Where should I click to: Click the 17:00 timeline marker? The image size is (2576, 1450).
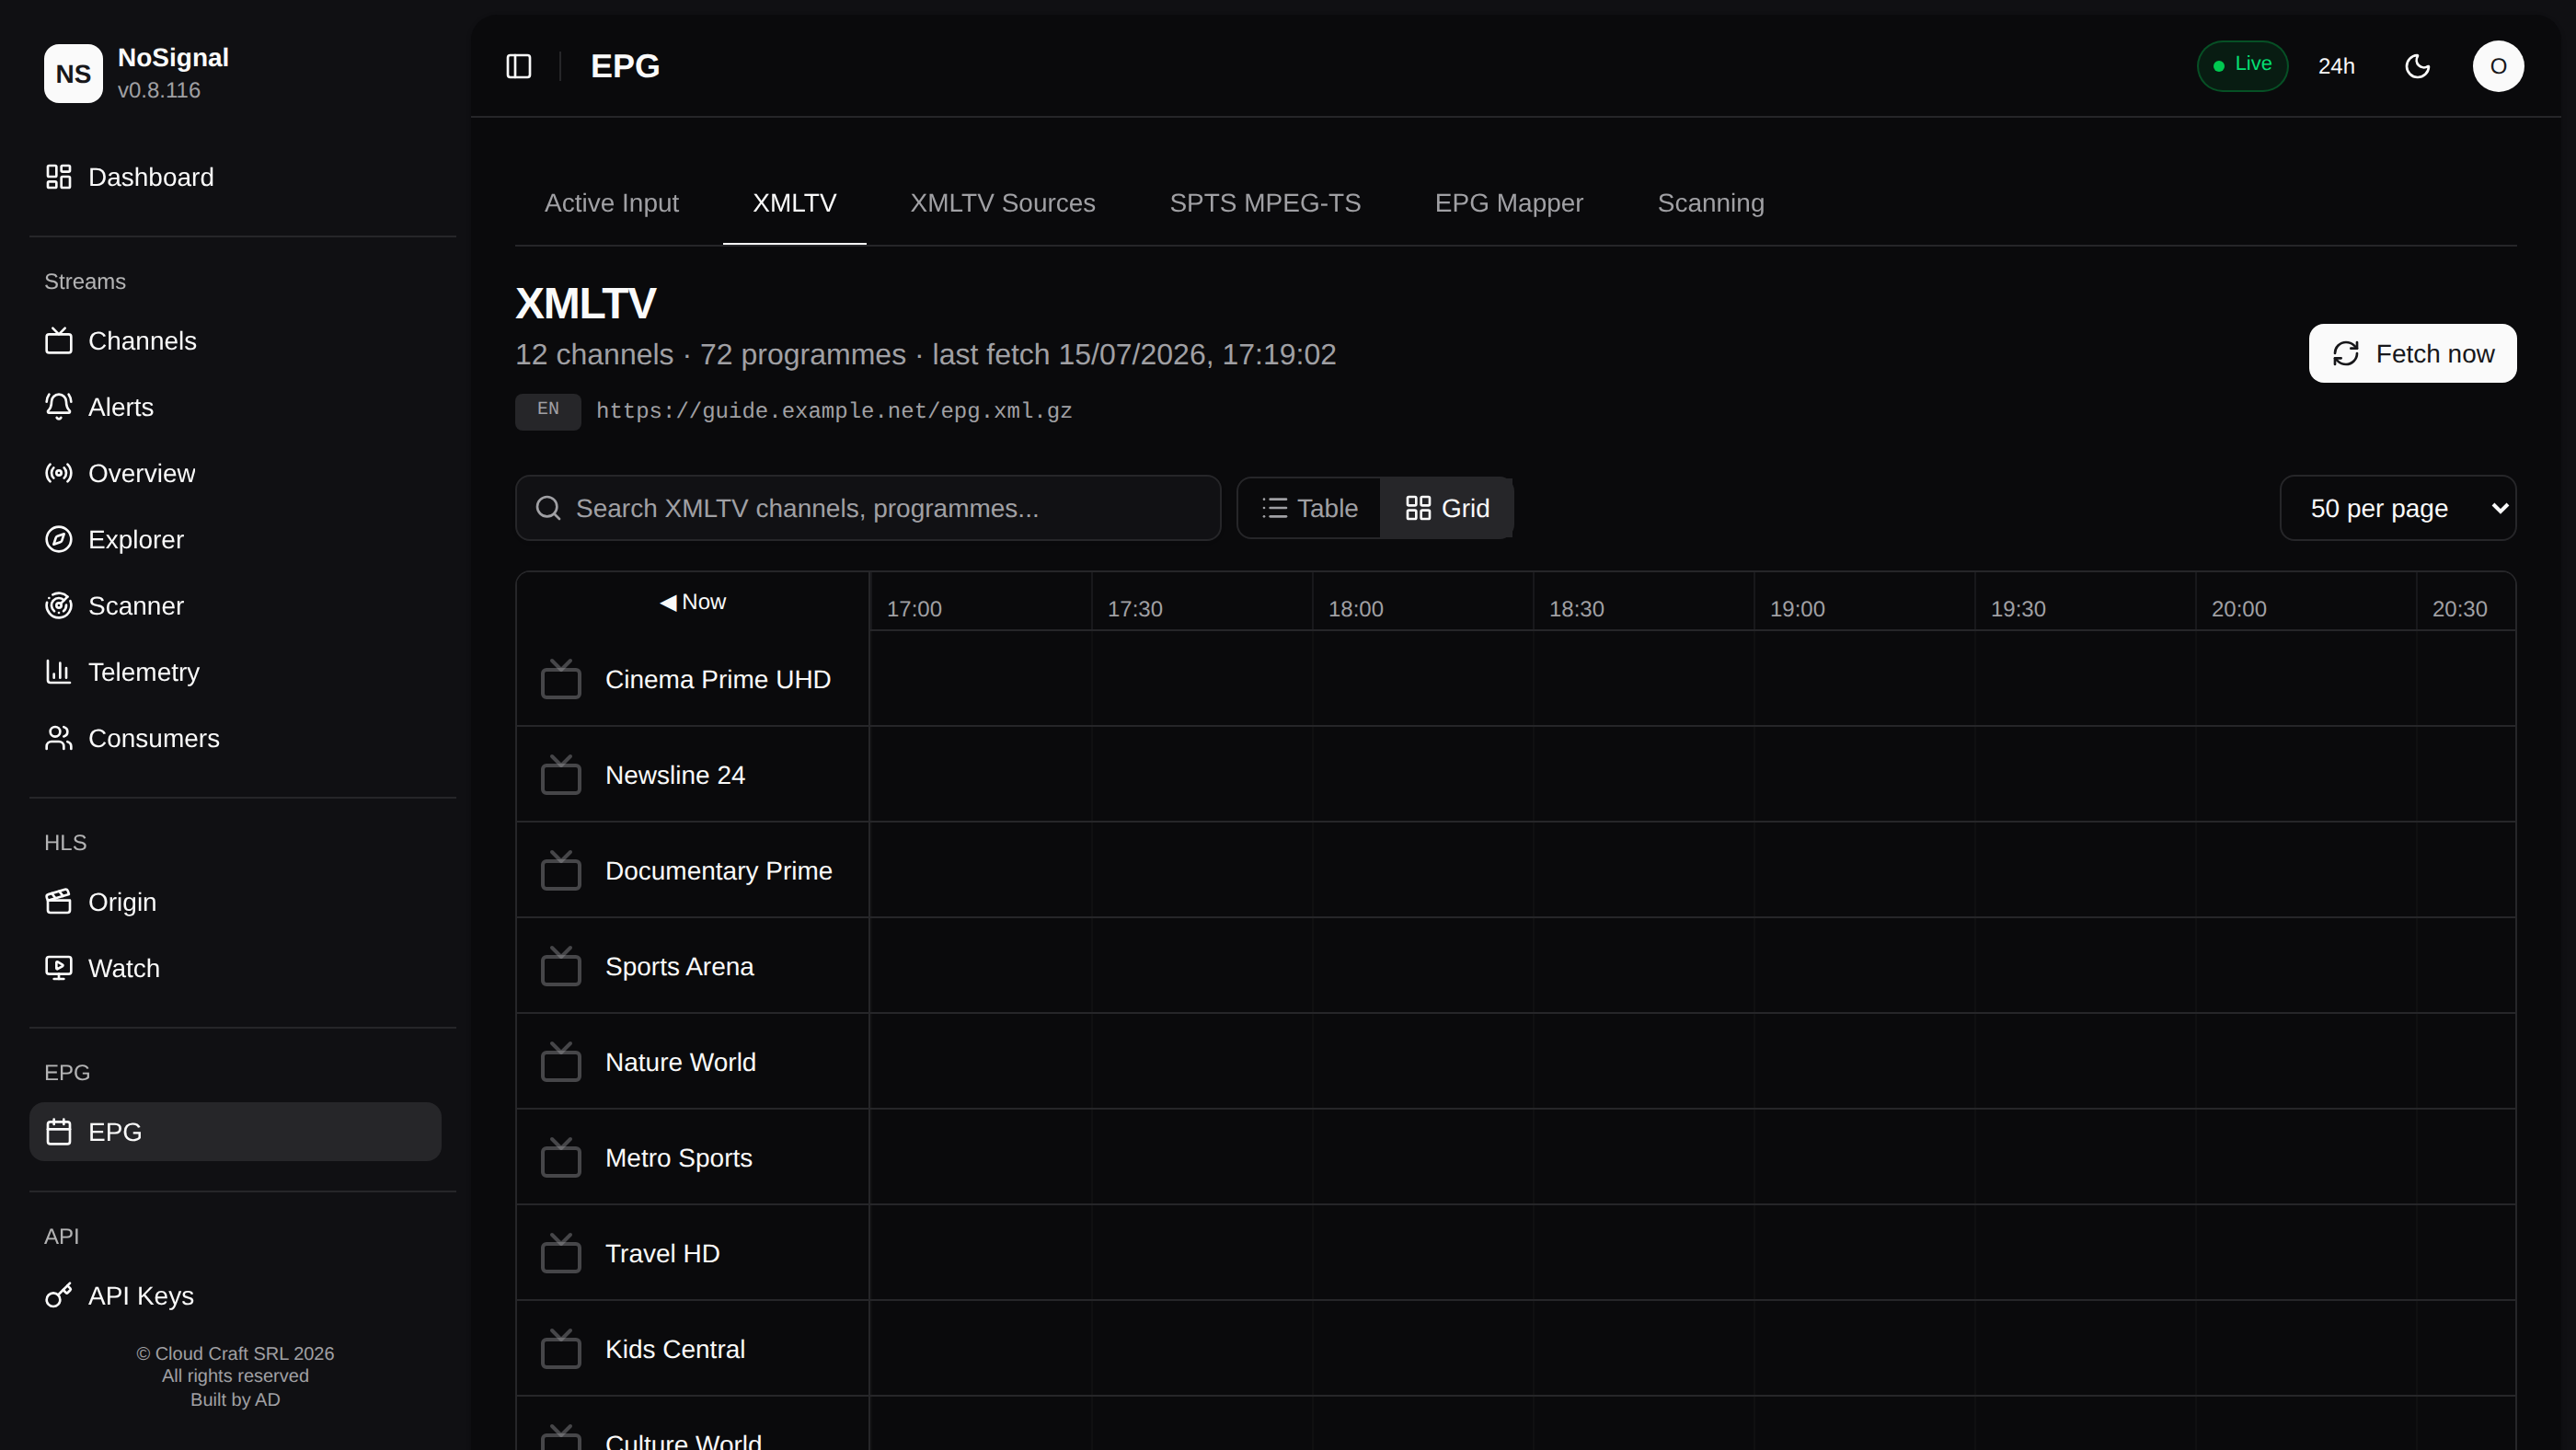coord(914,609)
